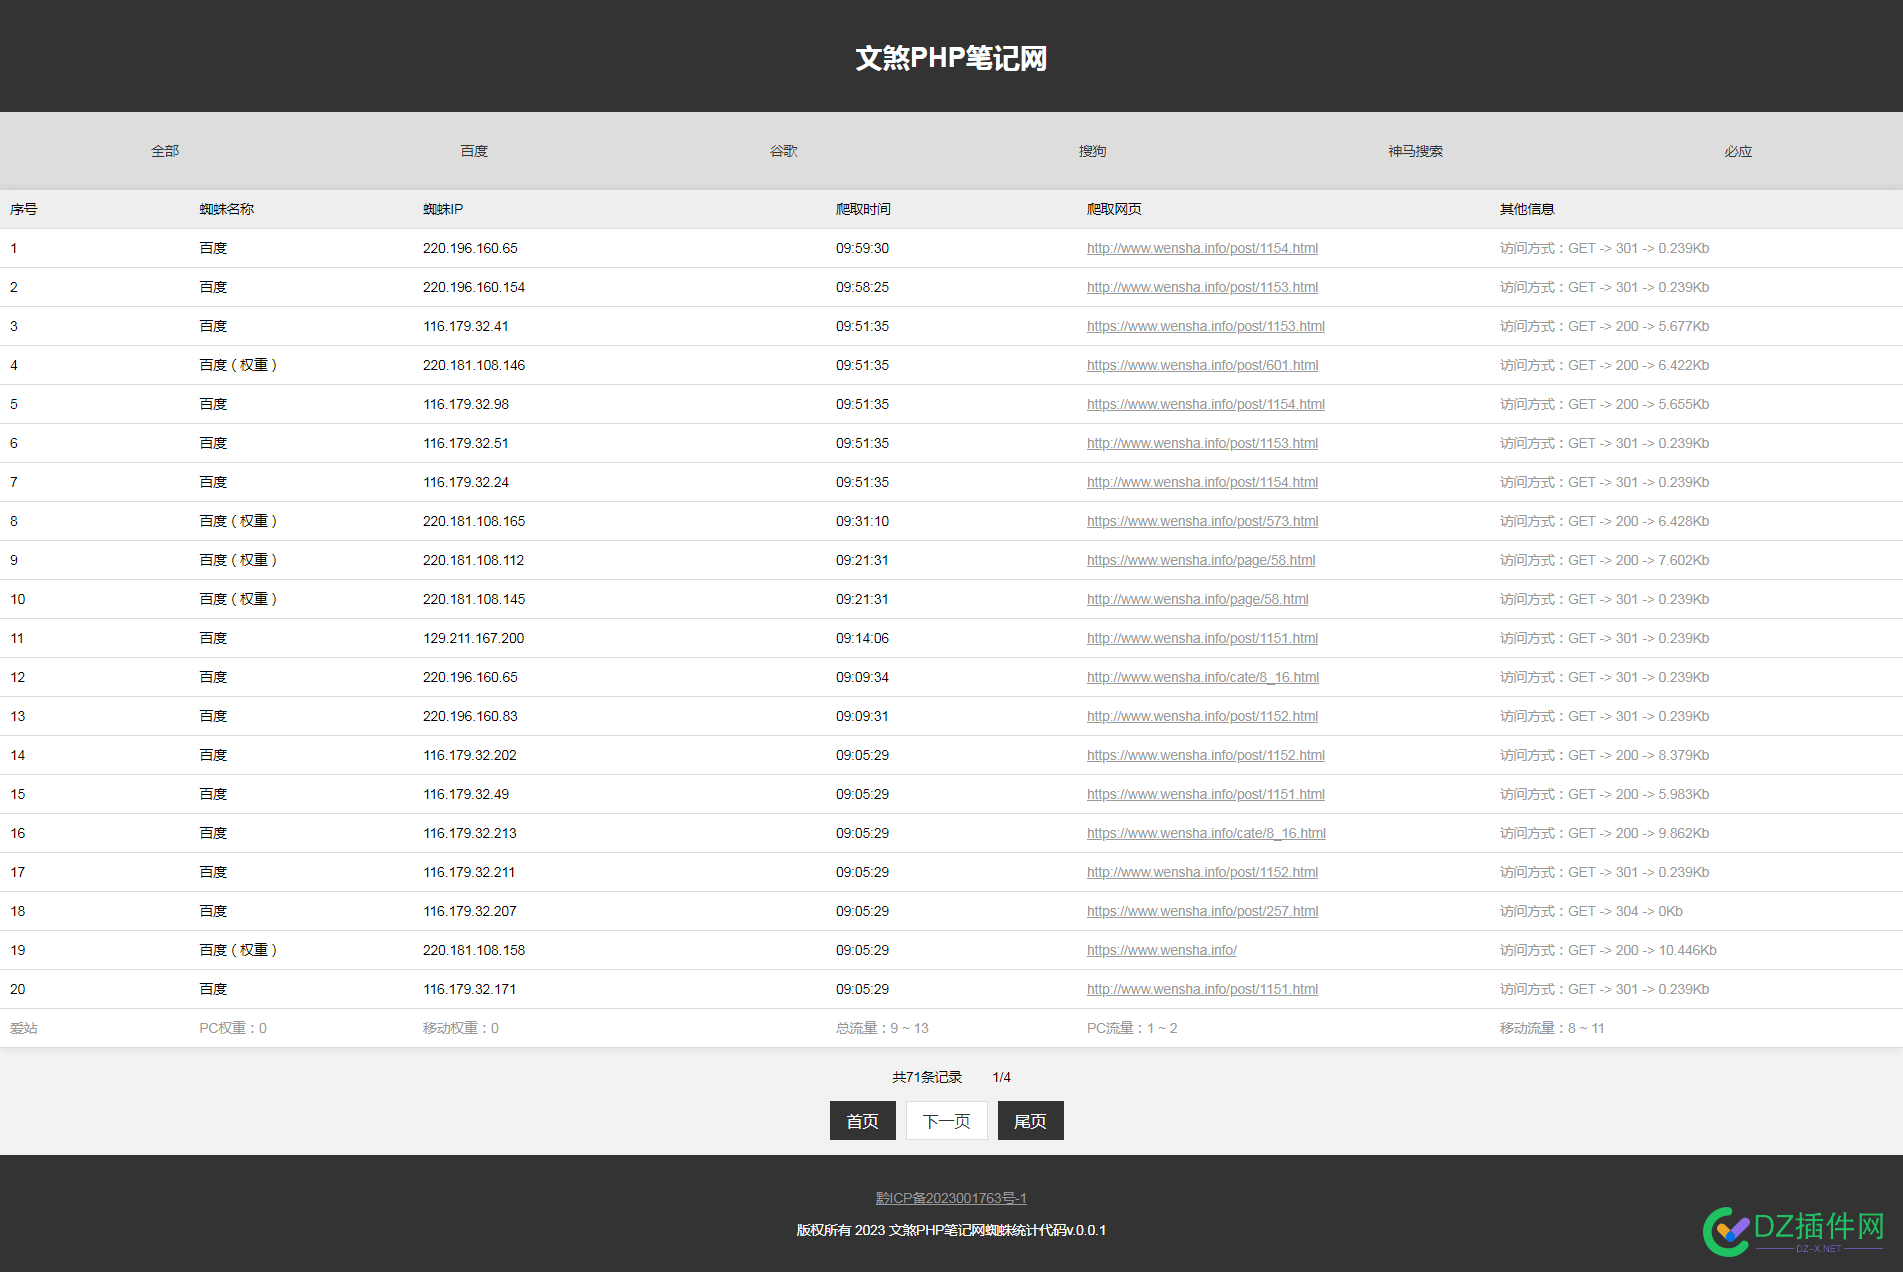Select IP 116.179.32.171
Image resolution: width=1903 pixels, height=1272 pixels.
coord(470,989)
